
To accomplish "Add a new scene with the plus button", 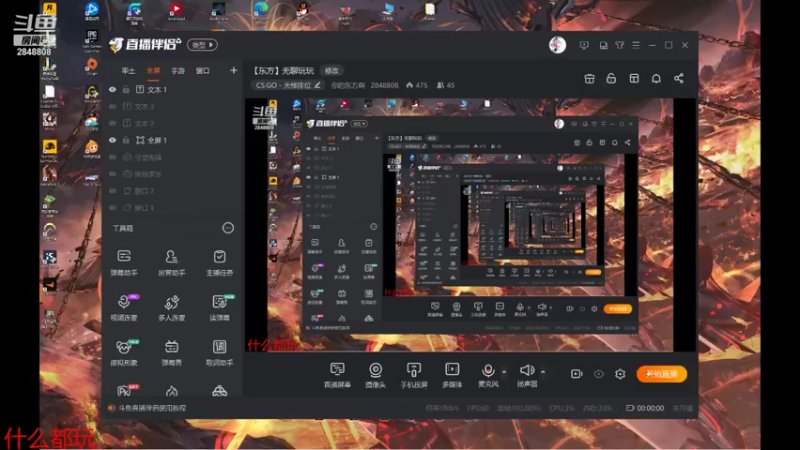I will 234,70.
